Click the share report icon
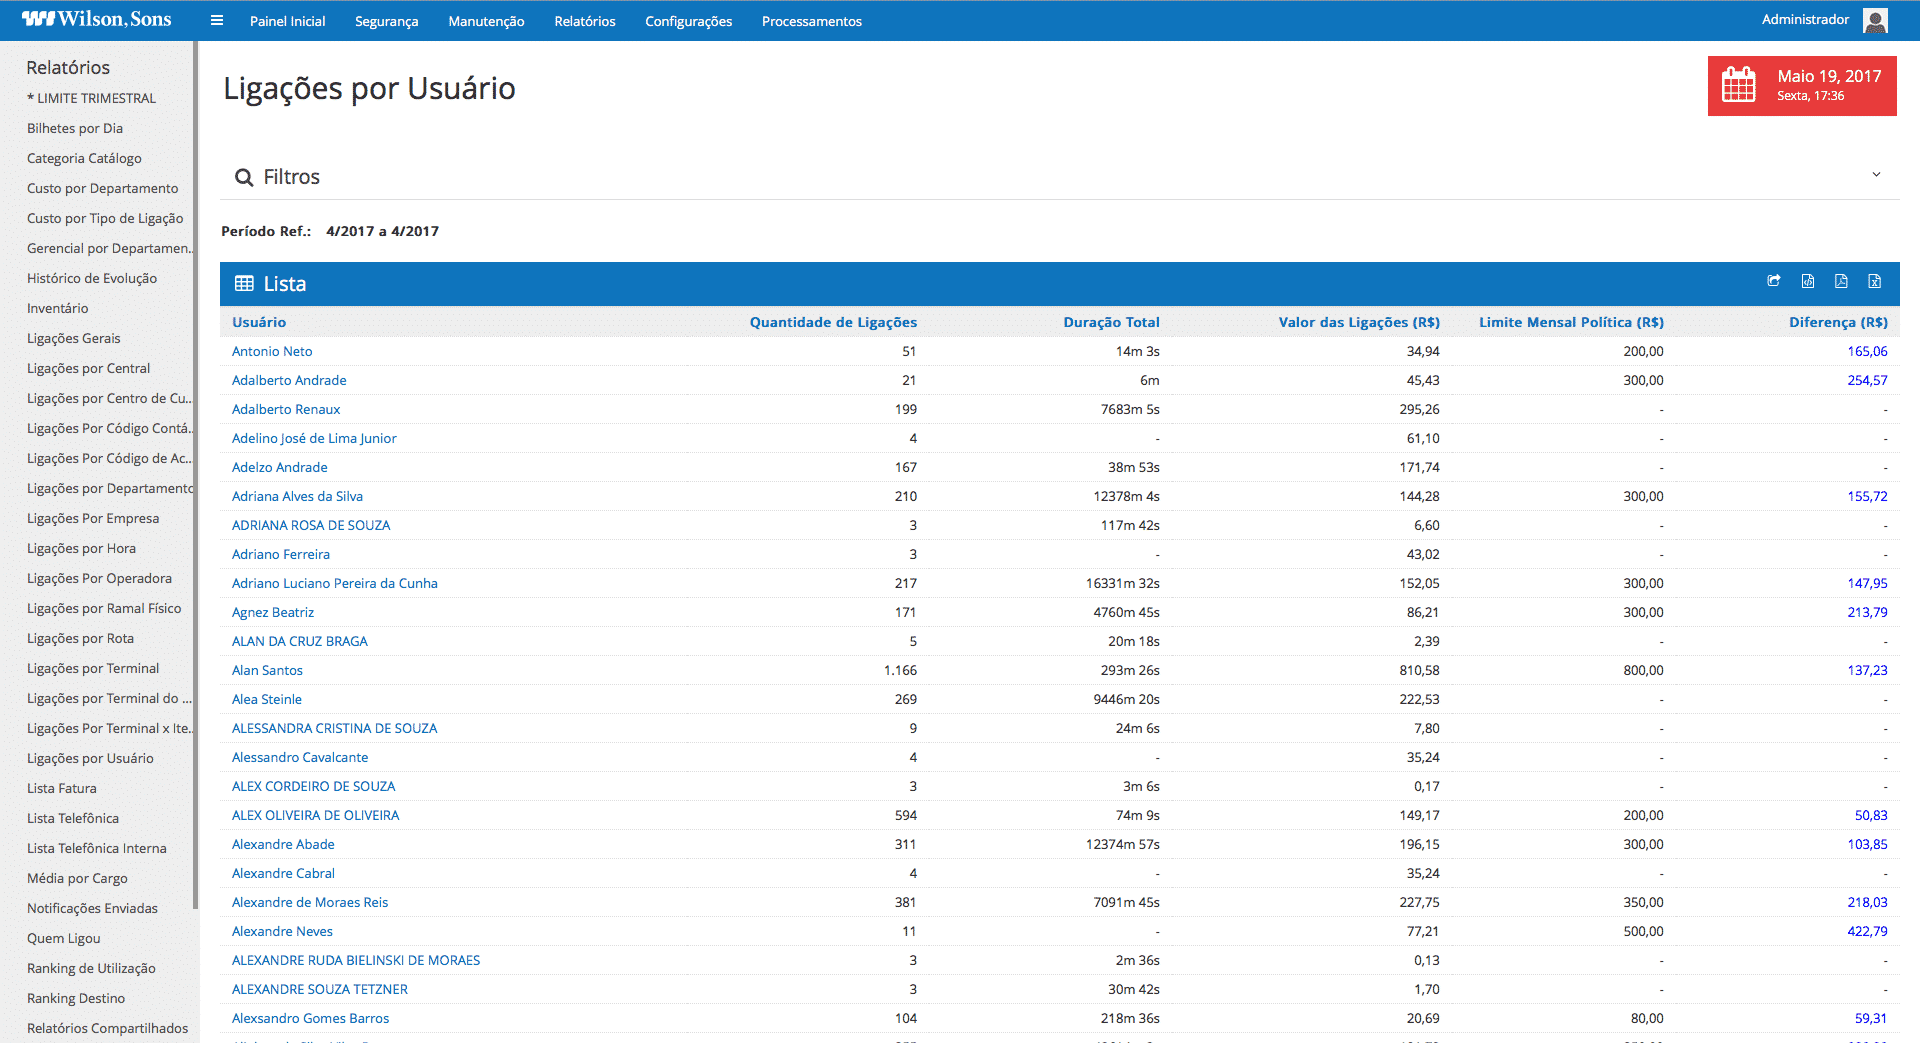 pos(1774,281)
